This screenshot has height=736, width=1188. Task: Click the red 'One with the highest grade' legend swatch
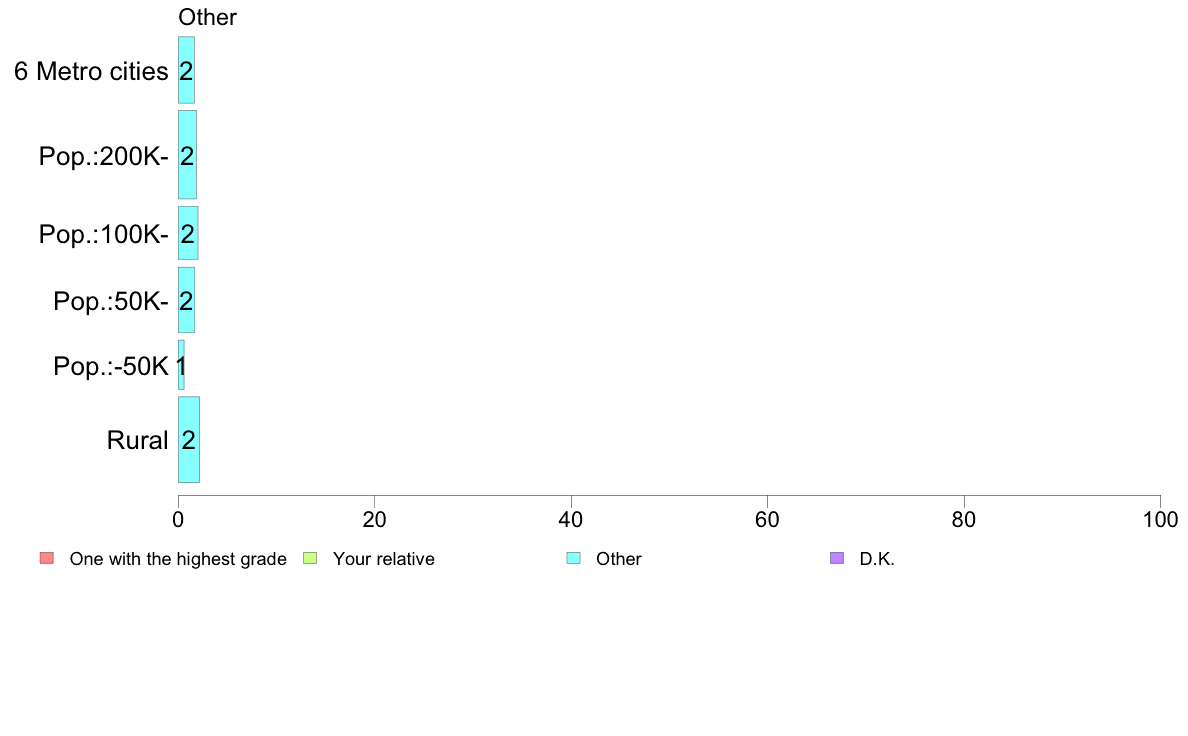[x=47, y=559]
